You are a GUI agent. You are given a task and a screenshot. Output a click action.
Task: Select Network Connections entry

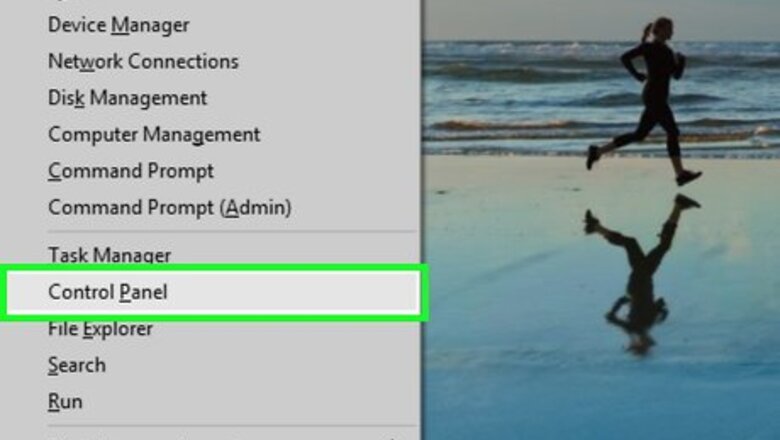click(x=143, y=62)
